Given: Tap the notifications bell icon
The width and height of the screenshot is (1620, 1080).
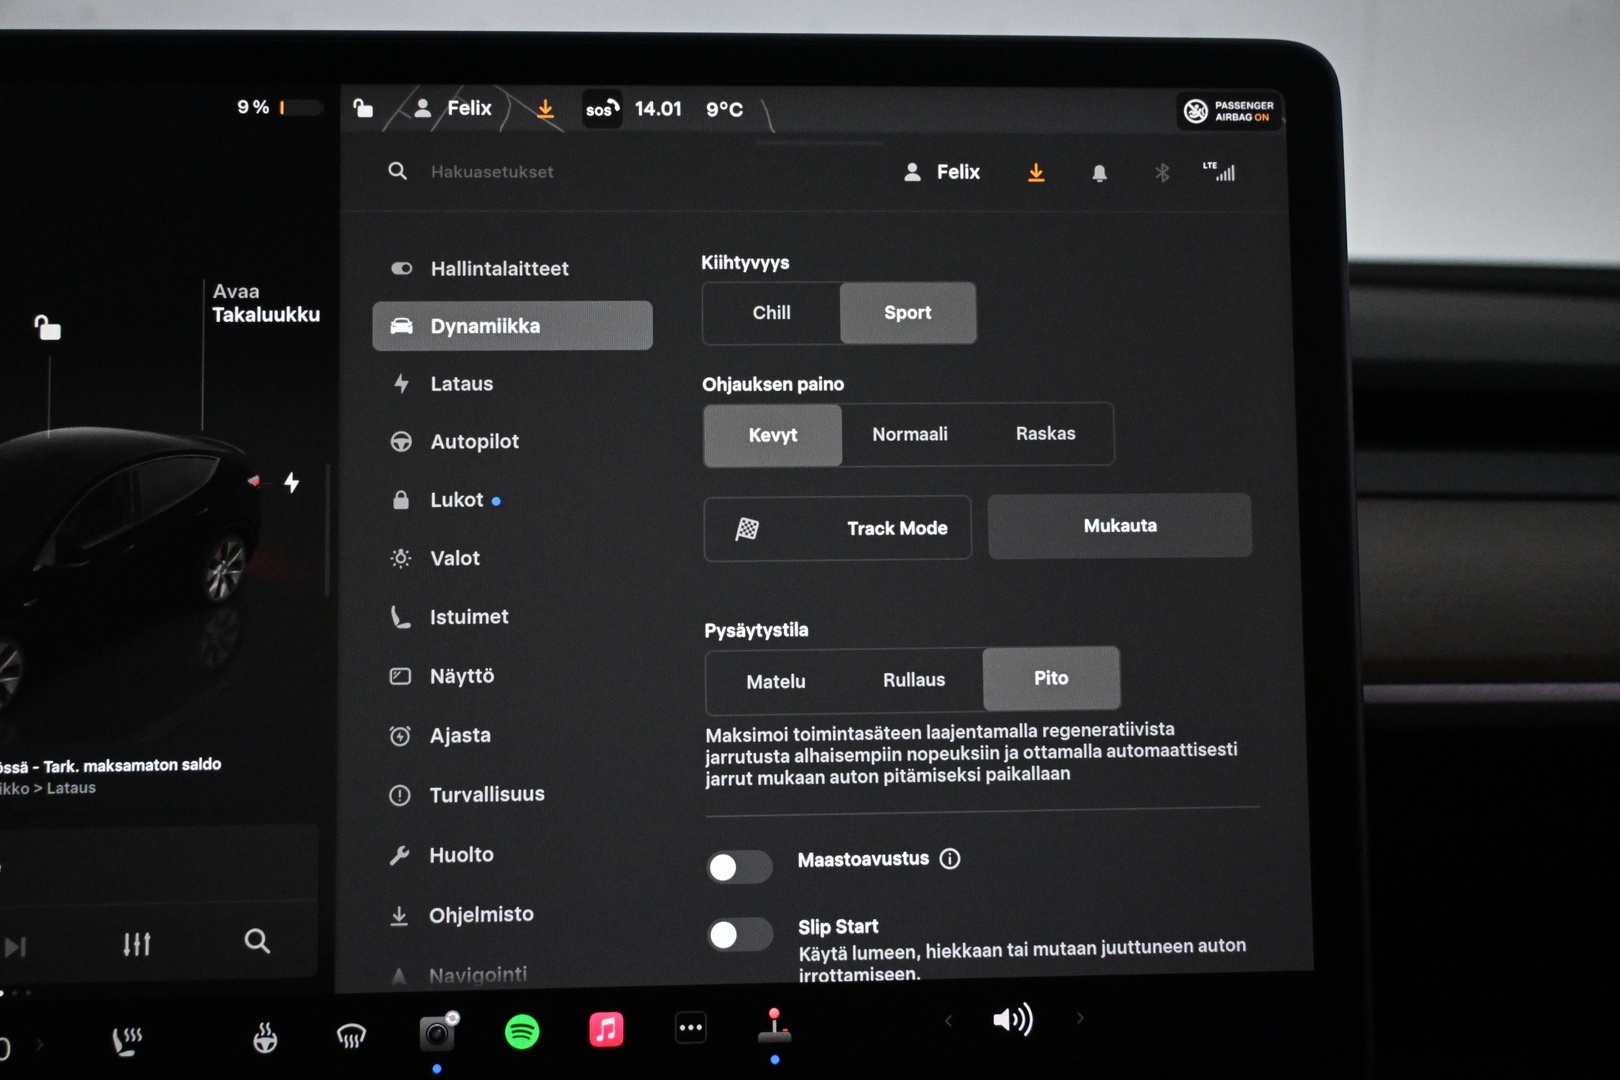Looking at the screenshot, I should (1099, 173).
